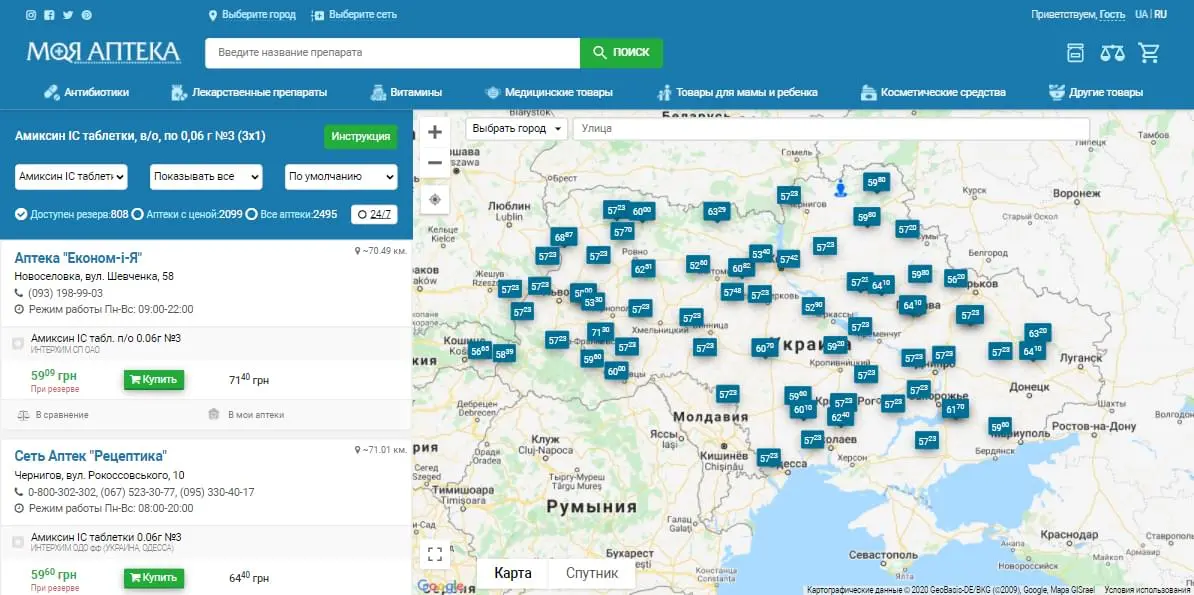Open the shopping cart icon

click(1149, 53)
